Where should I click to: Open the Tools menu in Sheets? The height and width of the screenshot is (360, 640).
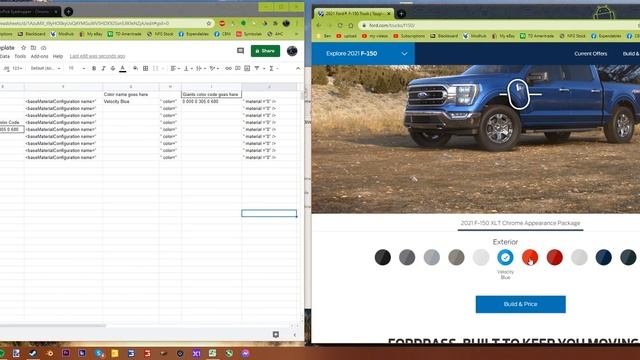[20, 56]
